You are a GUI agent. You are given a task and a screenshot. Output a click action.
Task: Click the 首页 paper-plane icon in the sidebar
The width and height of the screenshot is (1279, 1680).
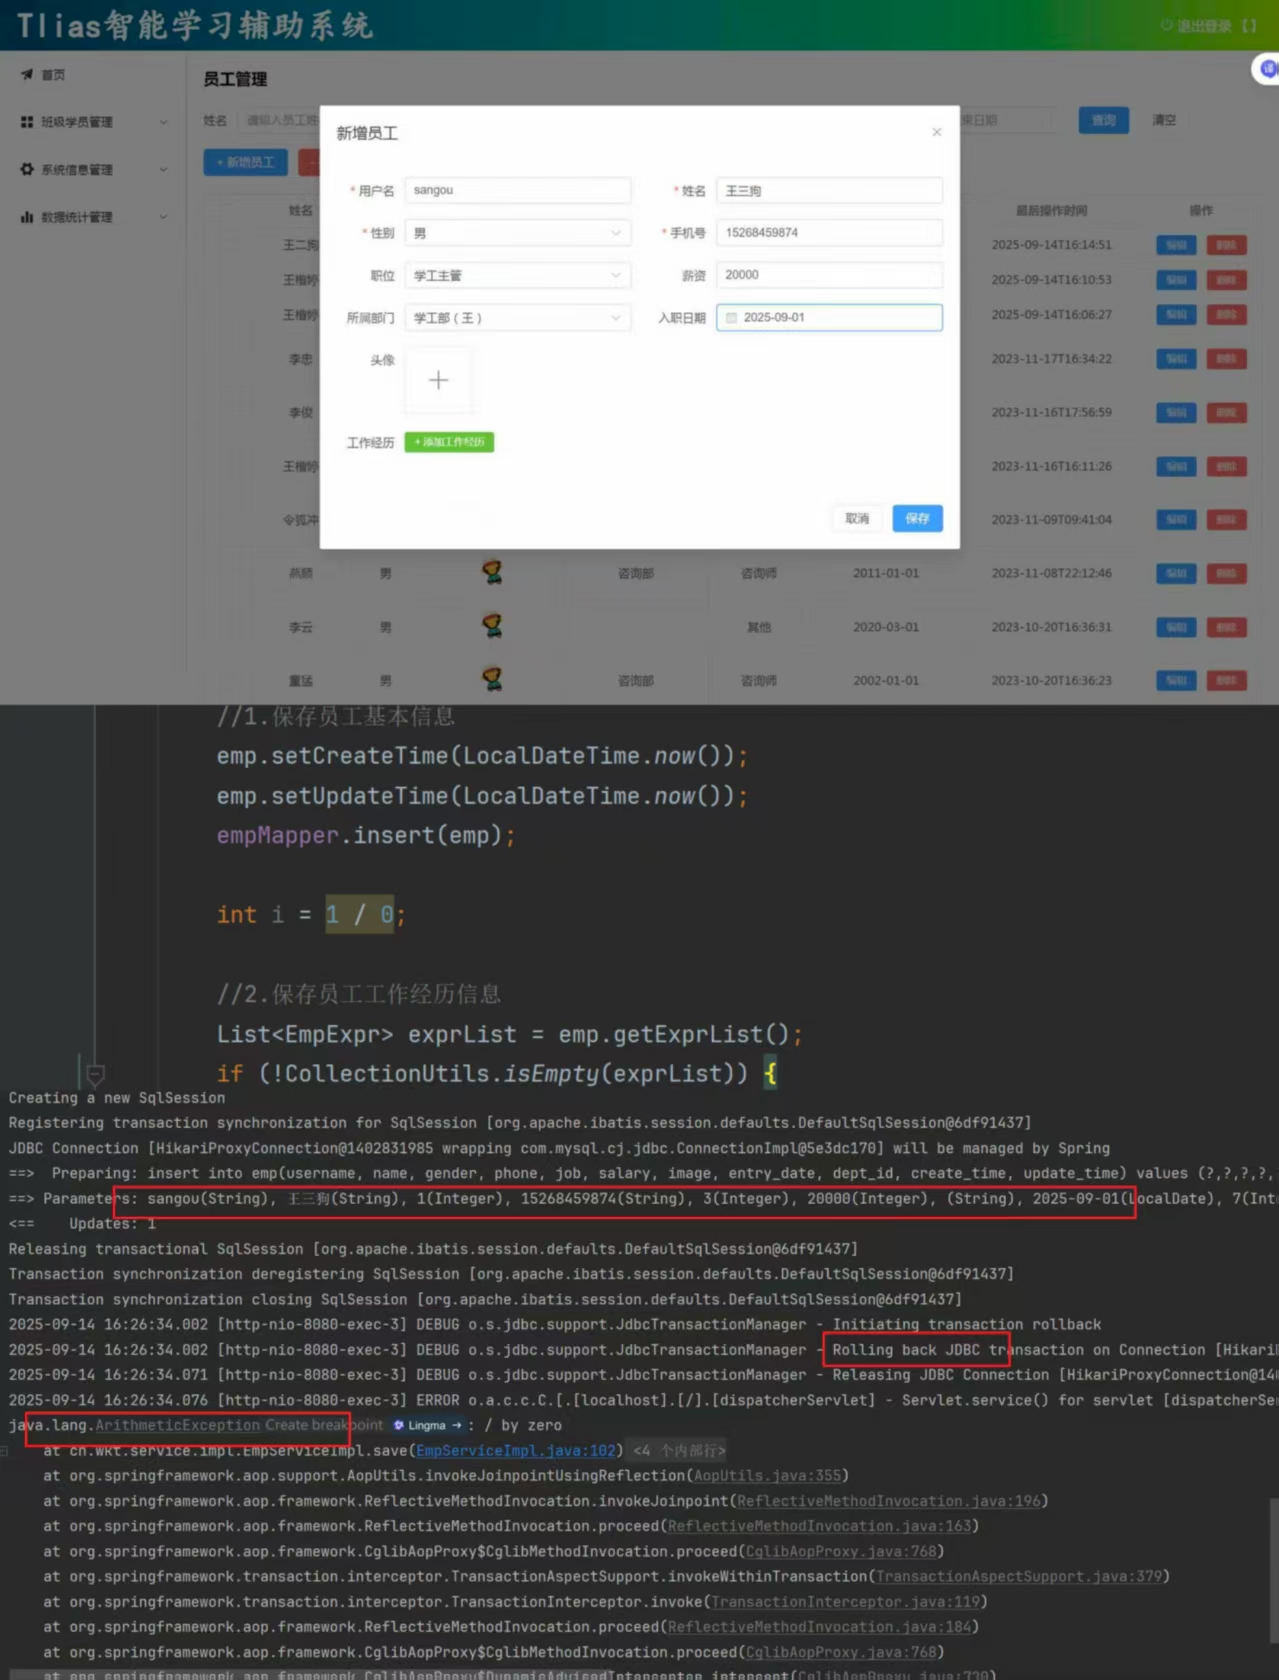point(27,75)
